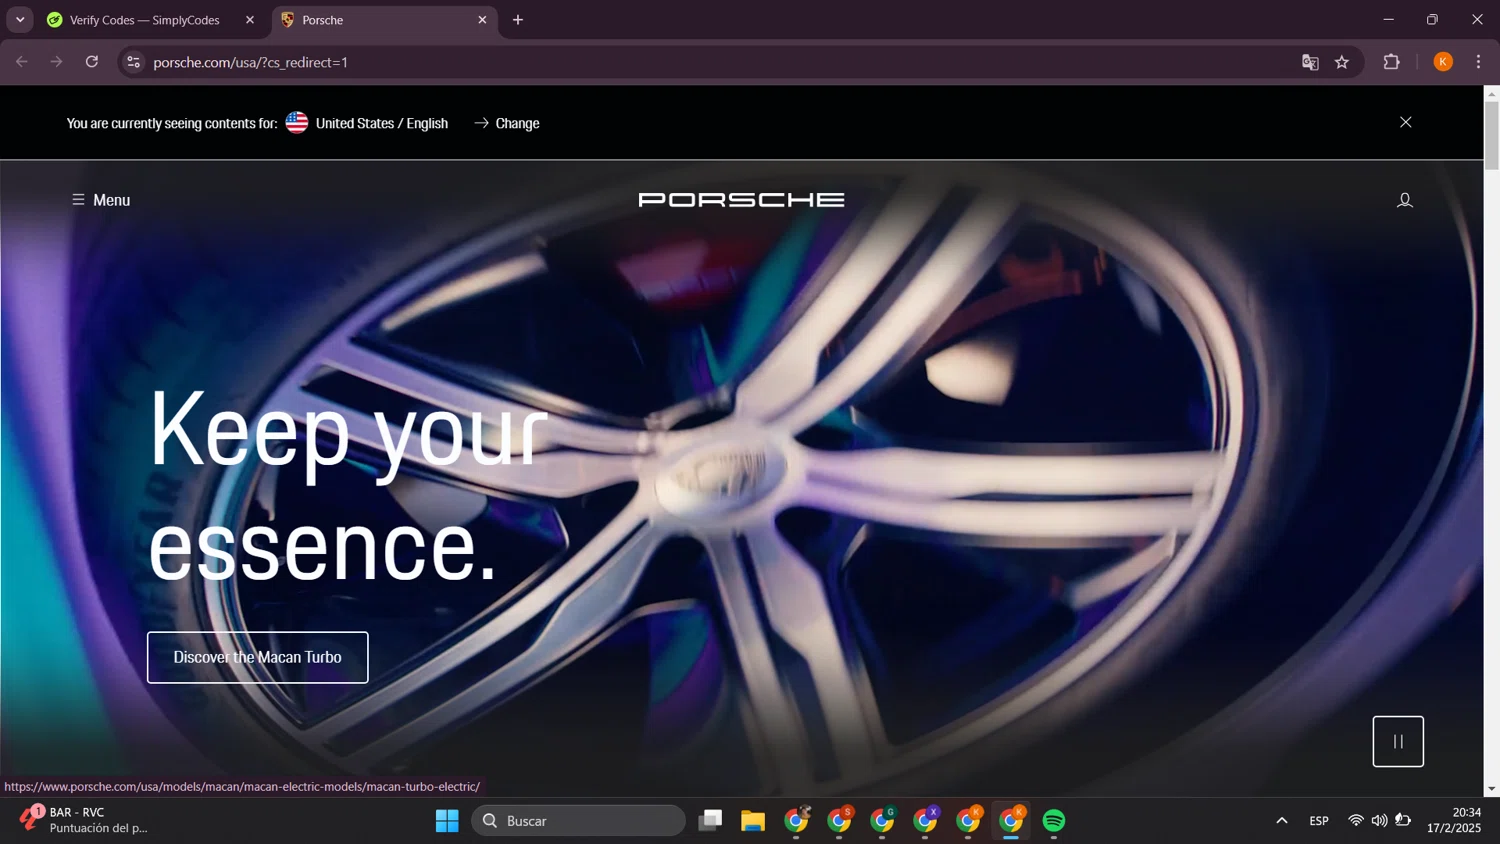Image resolution: width=1500 pixels, height=844 pixels.
Task: Dismiss the country contents banner
Action: 1405,122
